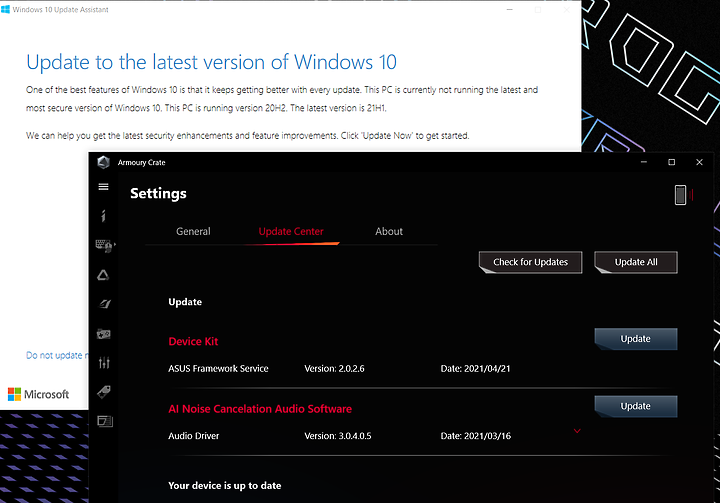Click the Device Kit heading
This screenshot has width=720, height=503.
193,341
